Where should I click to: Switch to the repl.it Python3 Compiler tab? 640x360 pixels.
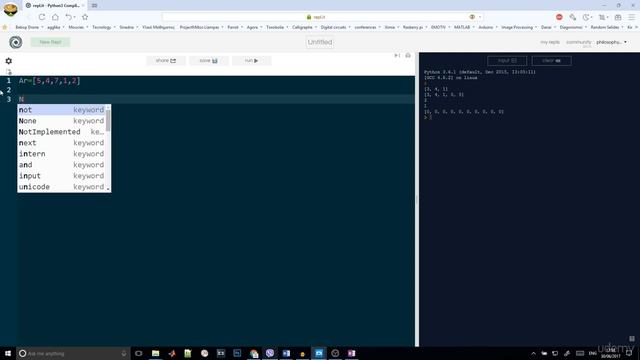pyautogui.click(x=55, y=5)
